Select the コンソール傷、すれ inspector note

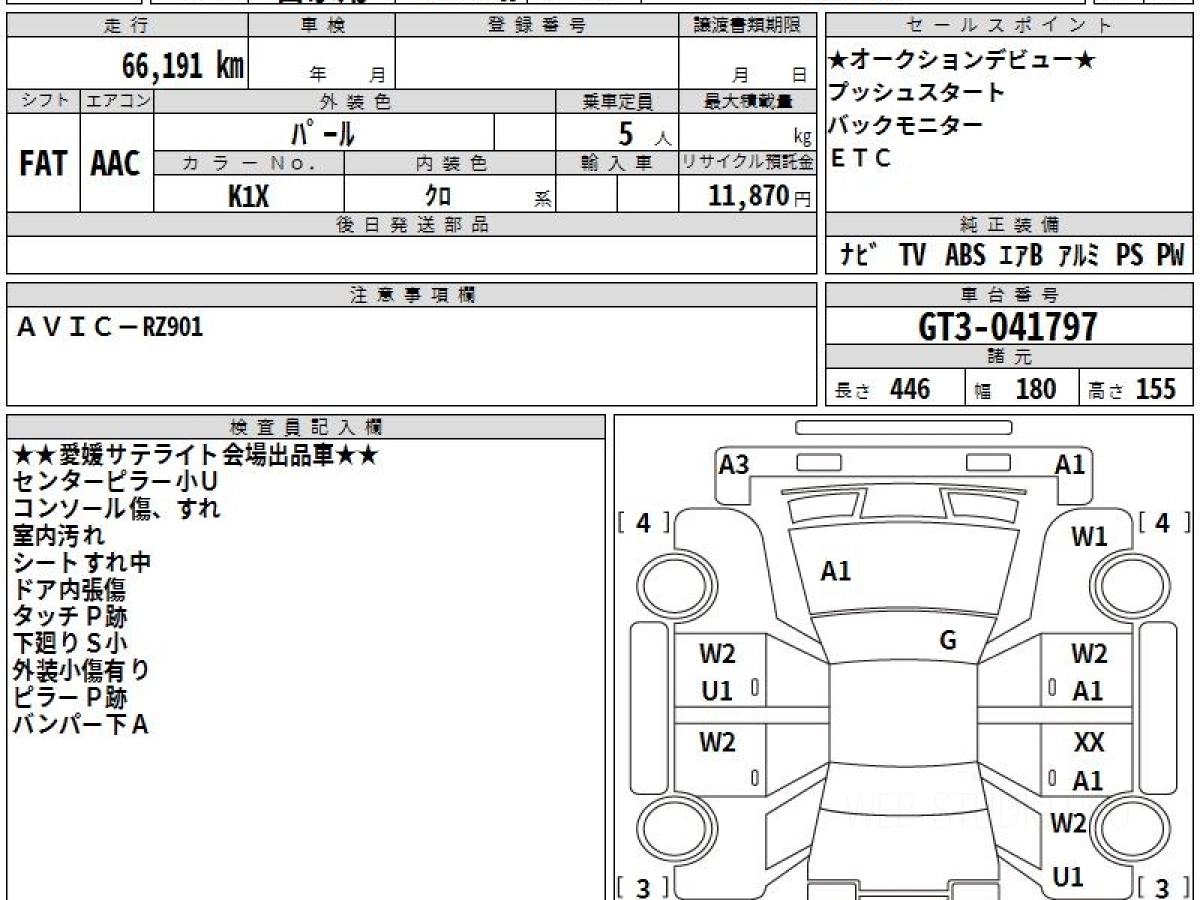pos(116,509)
